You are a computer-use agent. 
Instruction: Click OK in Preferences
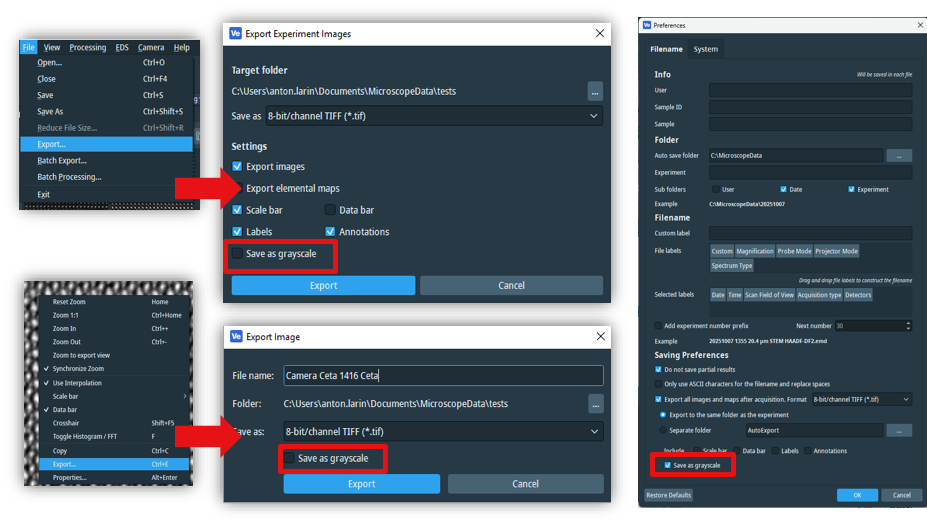[857, 495]
